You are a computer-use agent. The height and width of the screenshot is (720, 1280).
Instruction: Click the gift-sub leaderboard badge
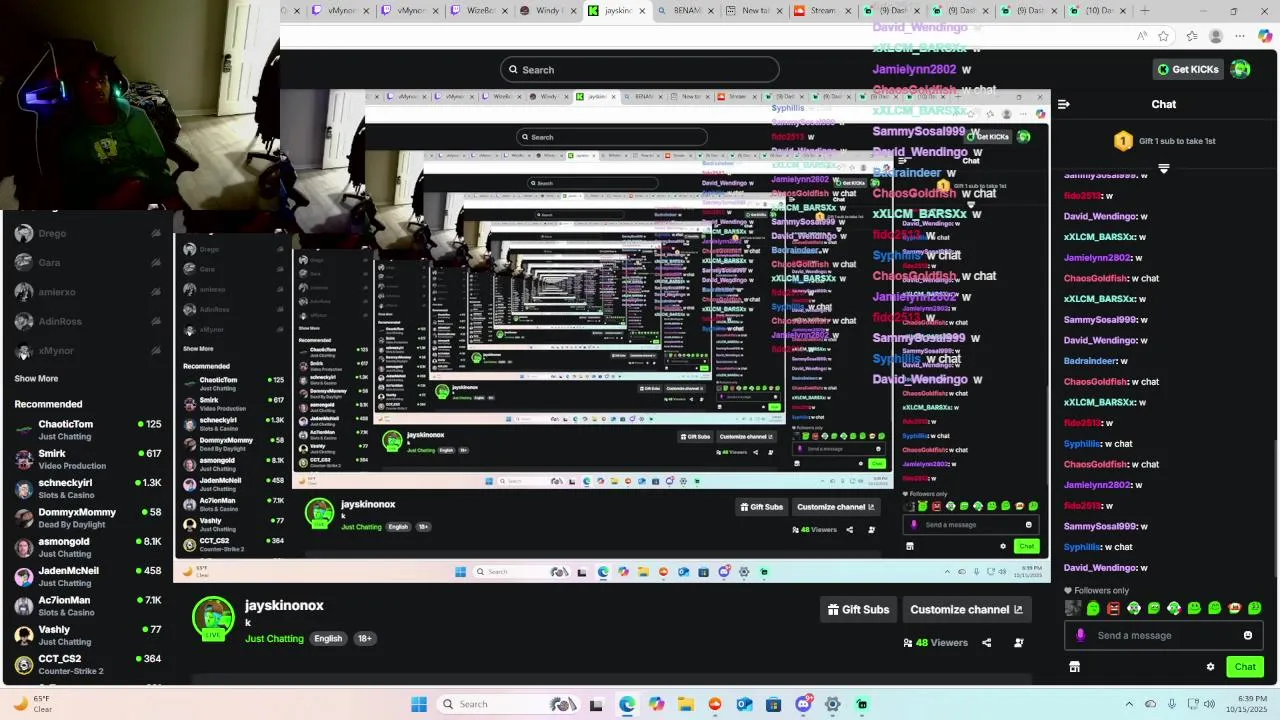point(1123,141)
